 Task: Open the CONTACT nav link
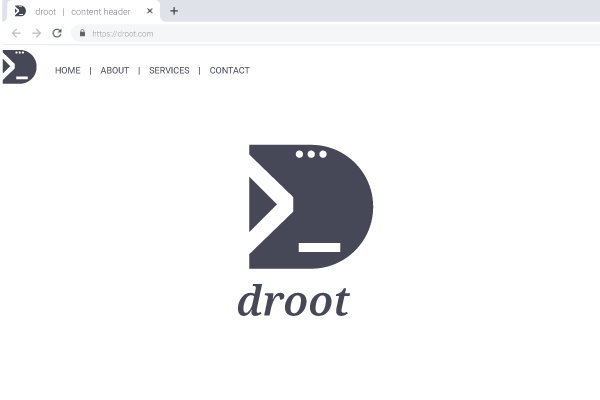click(230, 70)
